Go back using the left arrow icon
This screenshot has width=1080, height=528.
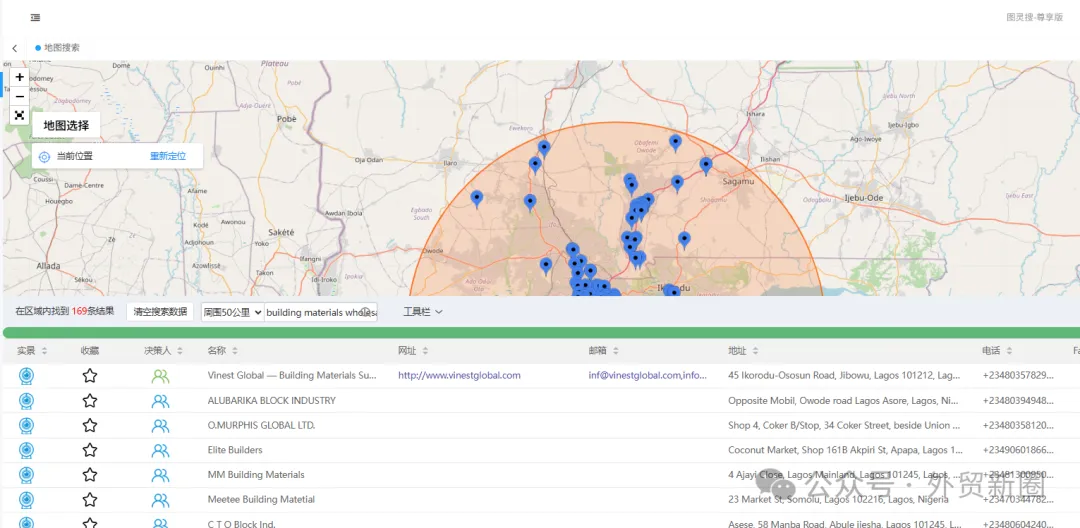tap(15, 48)
